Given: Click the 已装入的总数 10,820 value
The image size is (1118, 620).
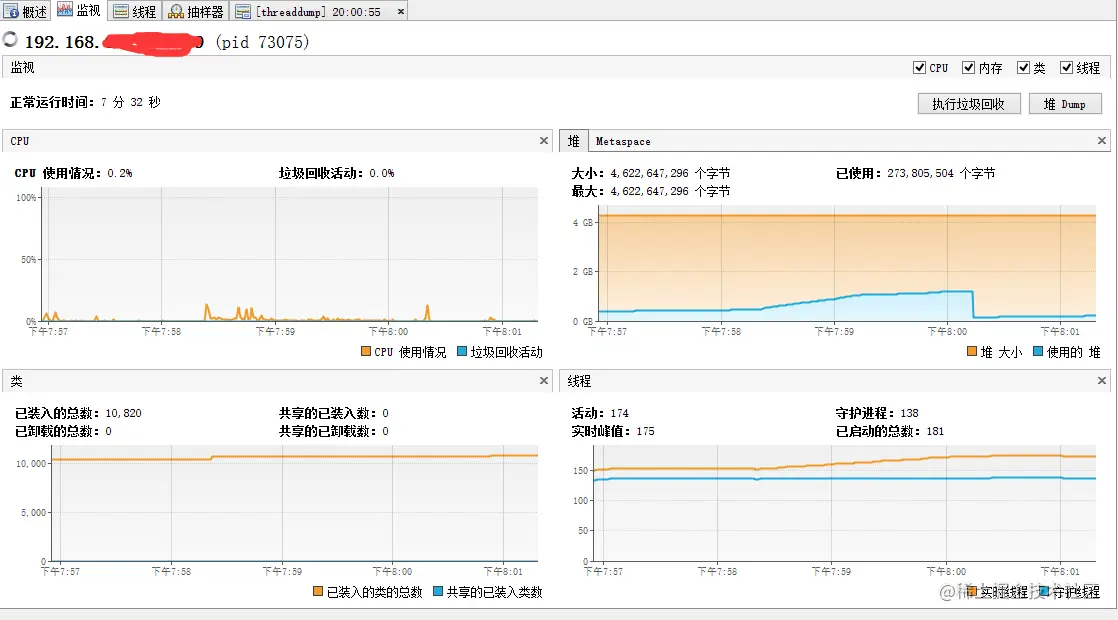Looking at the screenshot, I should tap(123, 413).
